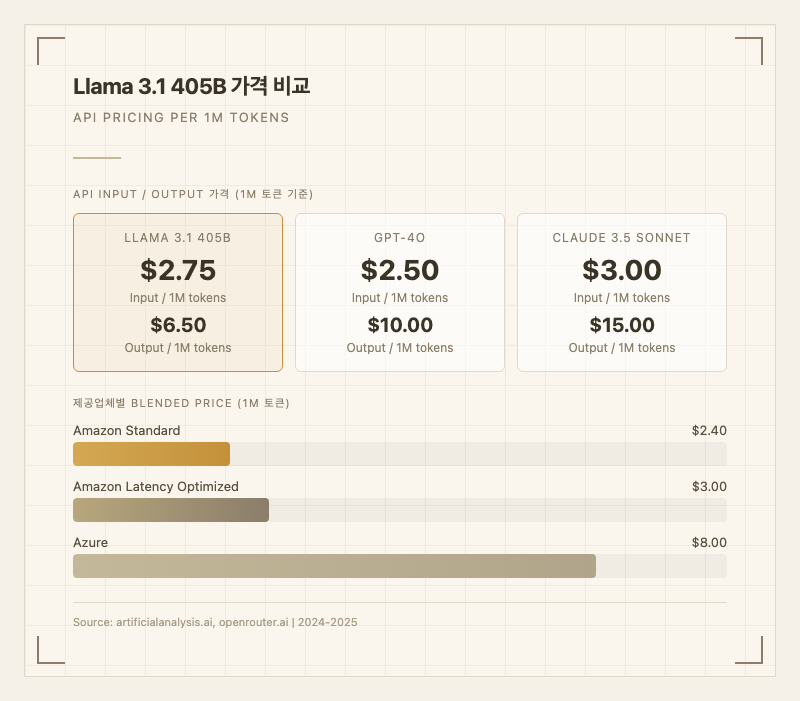Select the 'API PRICING PER 1M TOKENS' subtitle
This screenshot has height=701, width=800.
[x=181, y=118]
